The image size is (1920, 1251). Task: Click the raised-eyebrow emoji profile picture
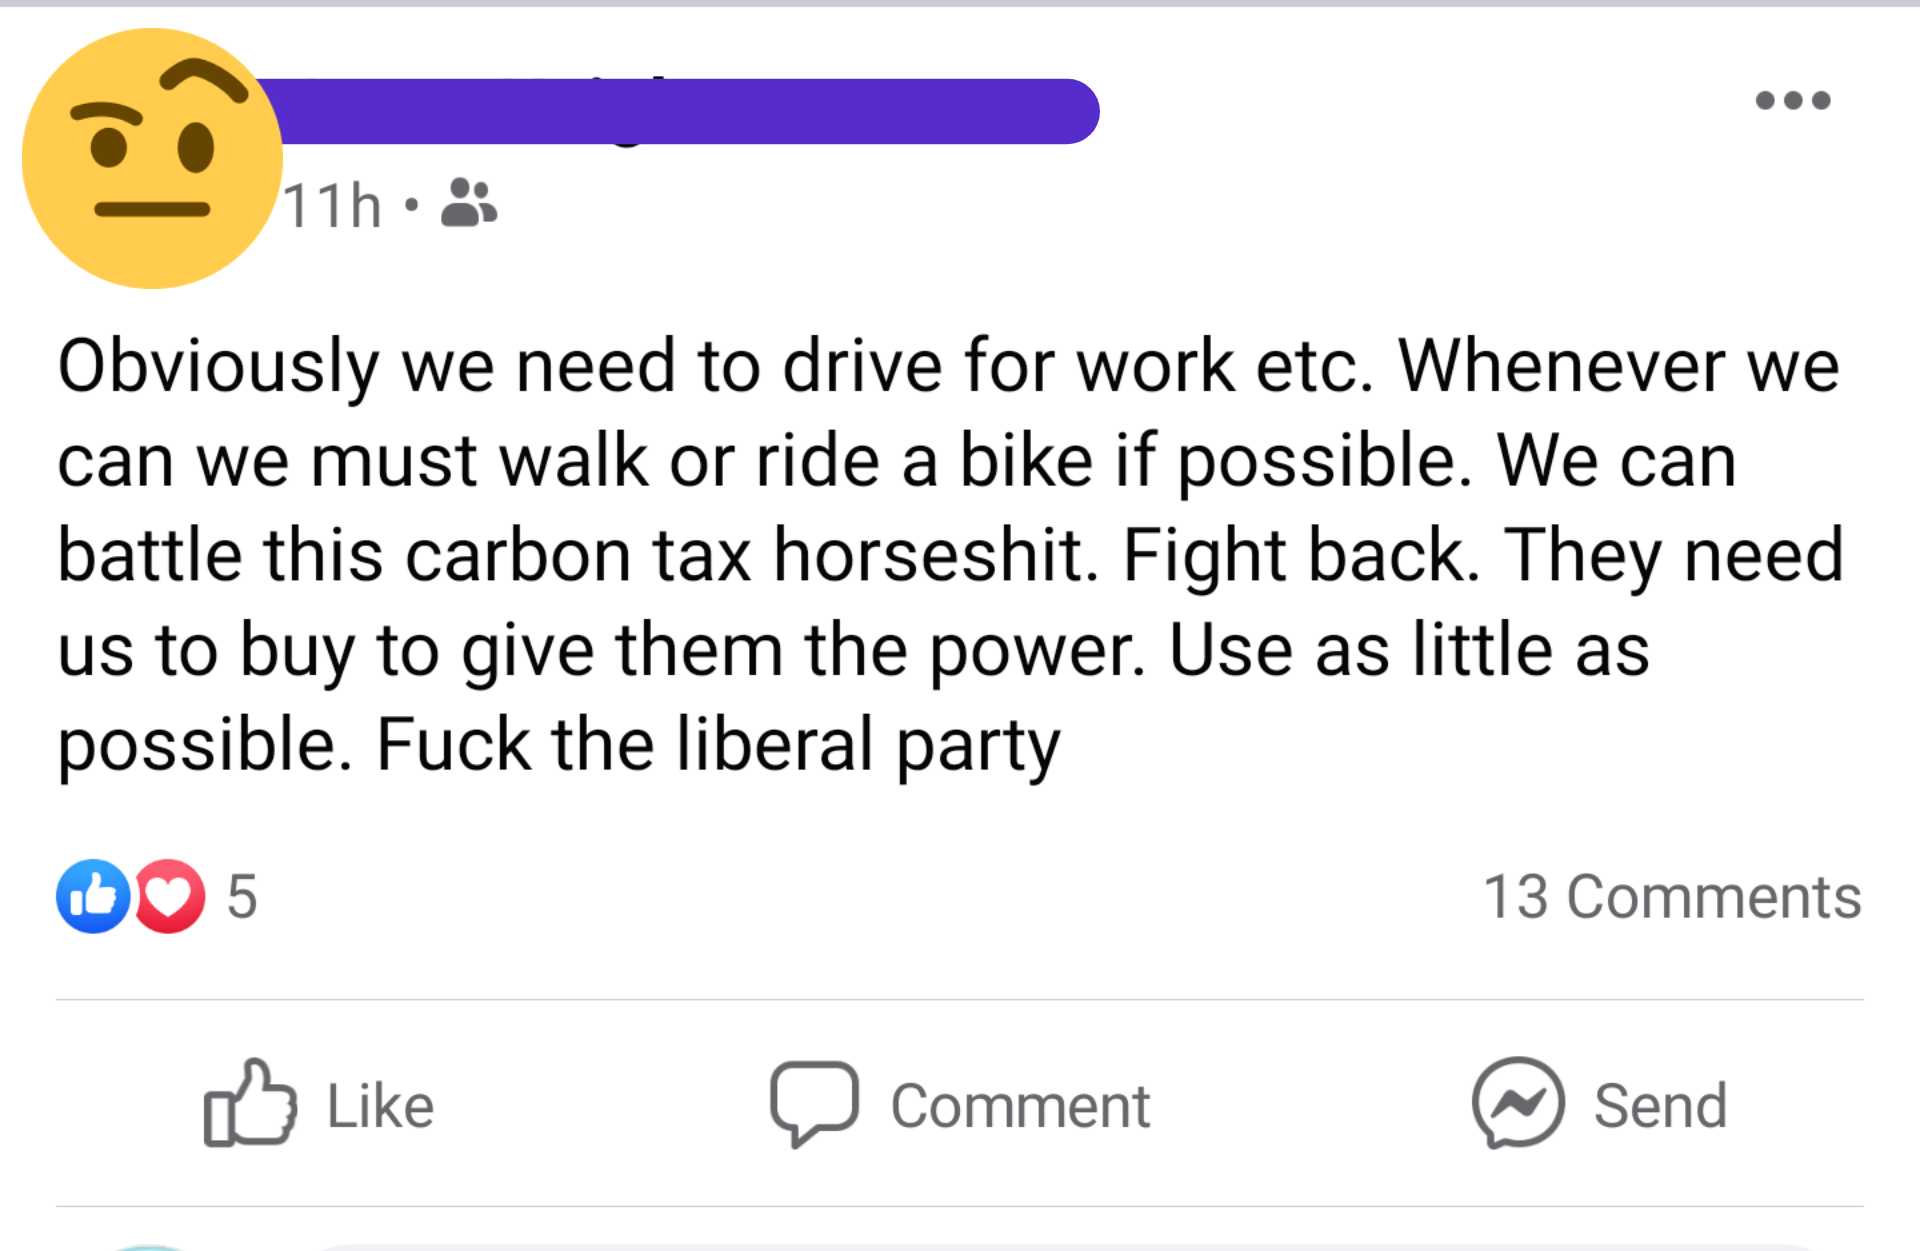[x=152, y=158]
